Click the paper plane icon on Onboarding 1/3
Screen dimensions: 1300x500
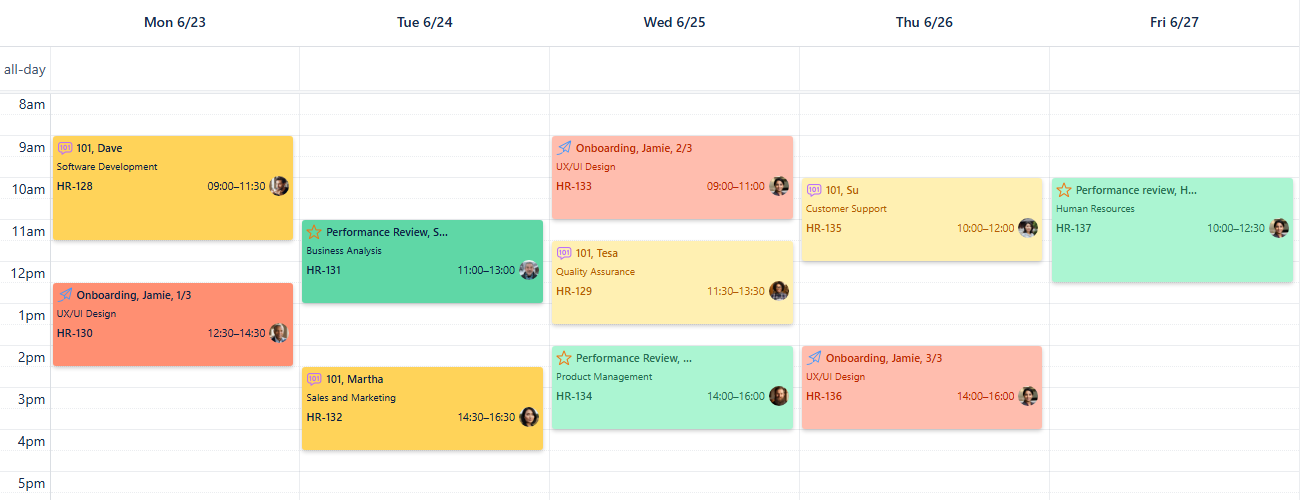tap(65, 295)
